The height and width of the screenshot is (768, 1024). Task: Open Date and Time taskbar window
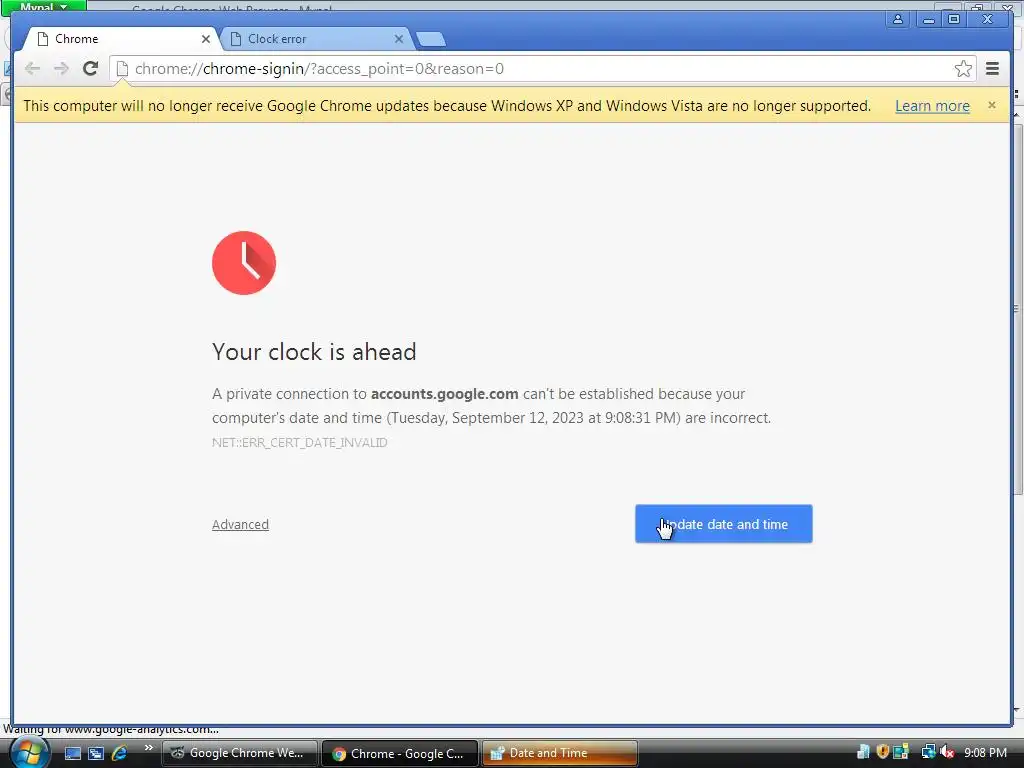point(560,753)
